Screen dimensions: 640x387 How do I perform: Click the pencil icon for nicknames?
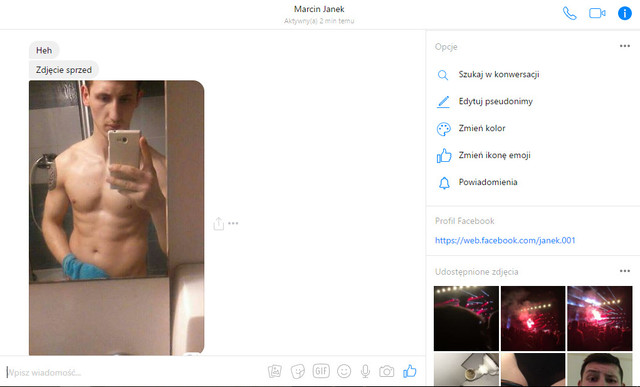(443, 102)
